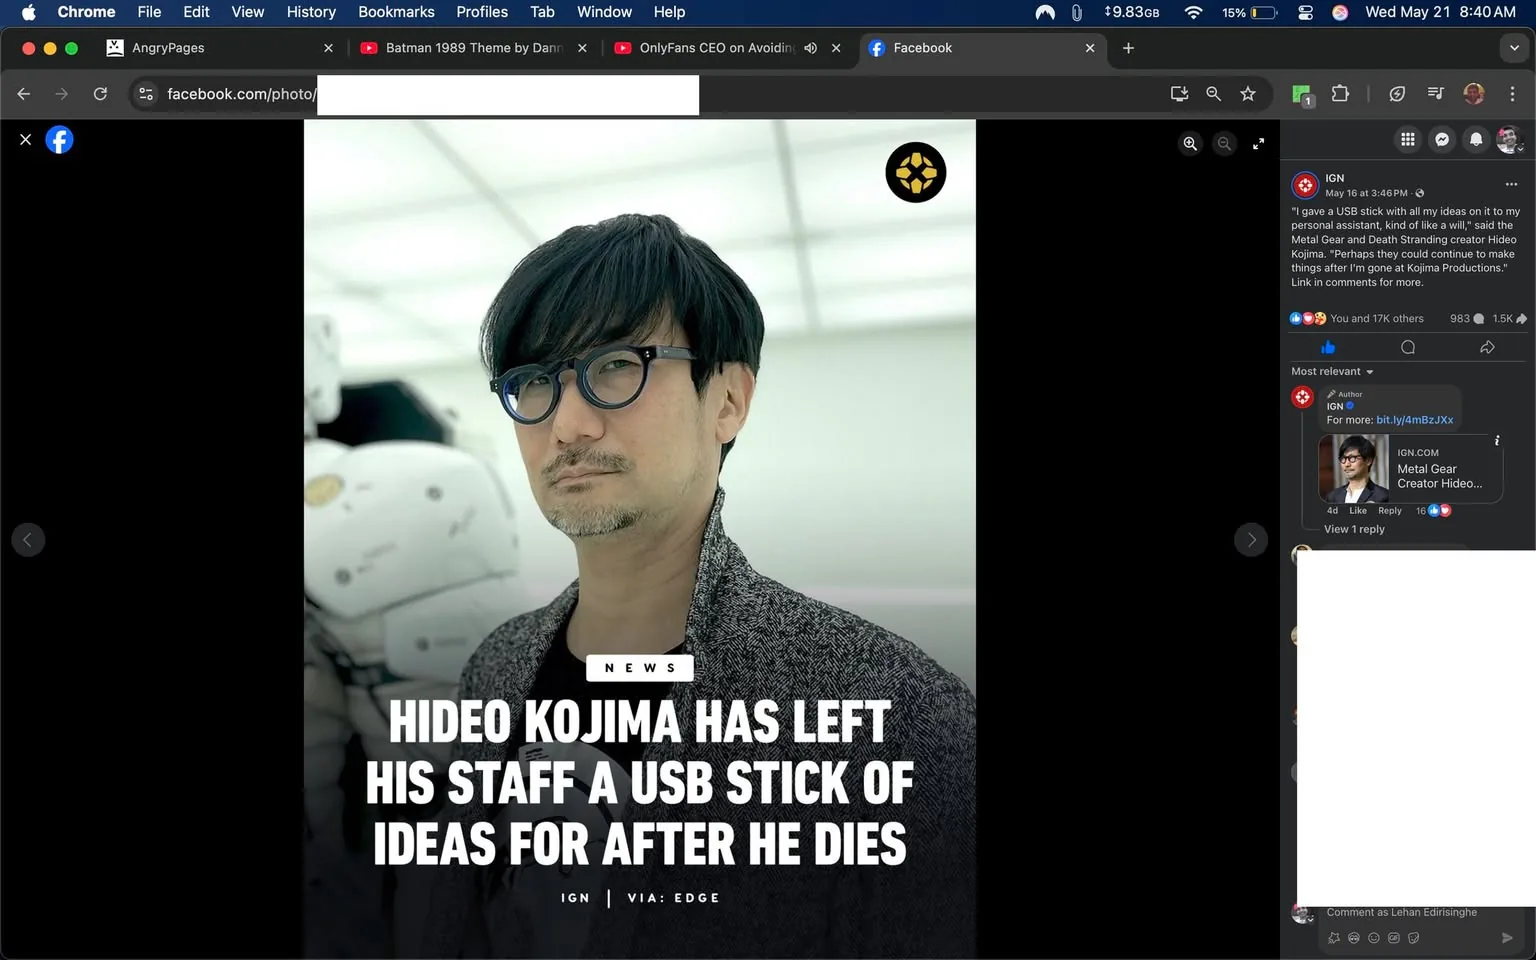Toggle the Like on the IGN post
Image resolution: width=1536 pixels, height=960 pixels.
click(1328, 347)
